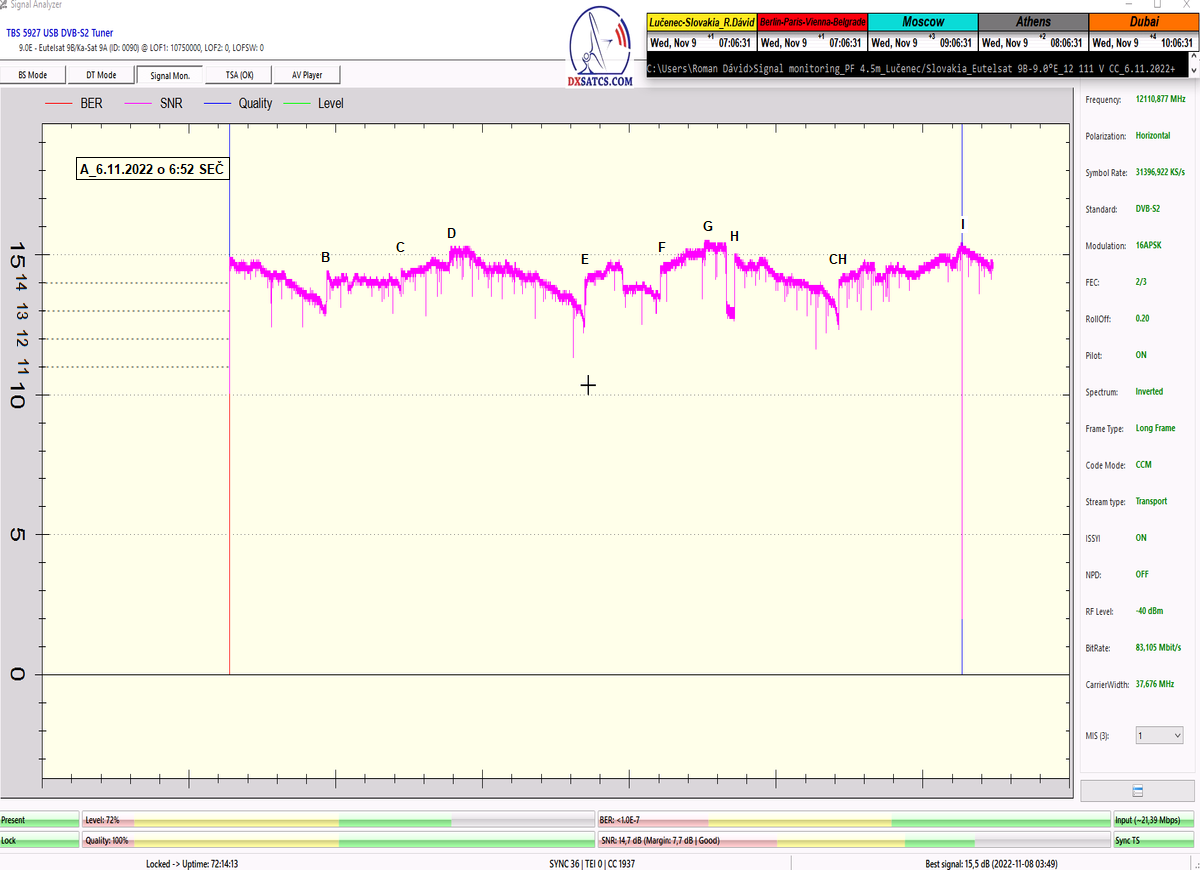This screenshot has height=870, width=1200.
Task: Click the SNR 14,7 dB status bar
Action: click(x=852, y=841)
